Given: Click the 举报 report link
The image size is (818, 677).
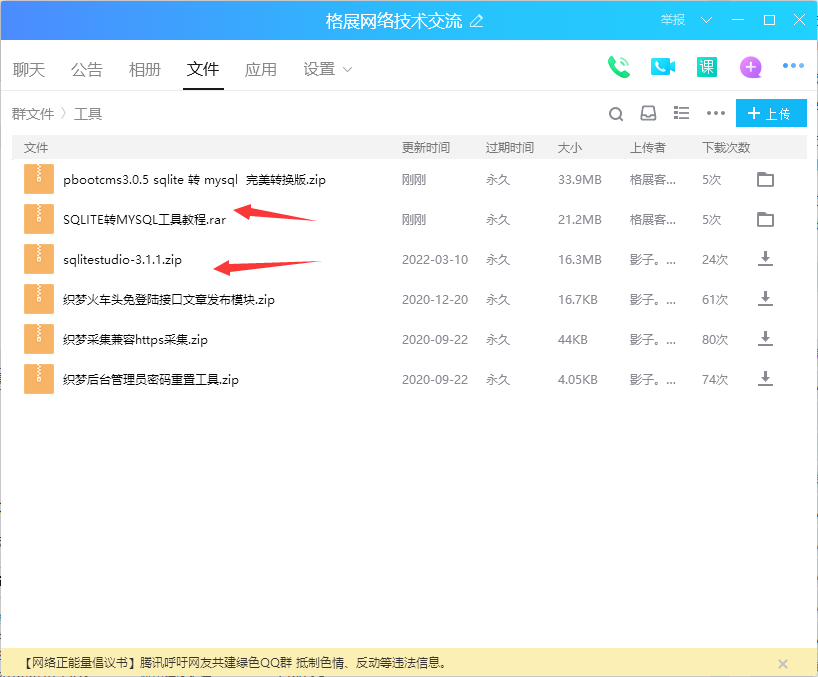Looking at the screenshot, I should tap(673, 20).
